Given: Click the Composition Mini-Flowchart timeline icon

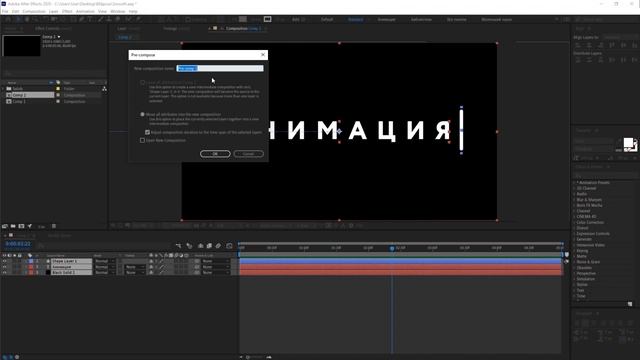Looking at the screenshot, I should pos(178,246).
